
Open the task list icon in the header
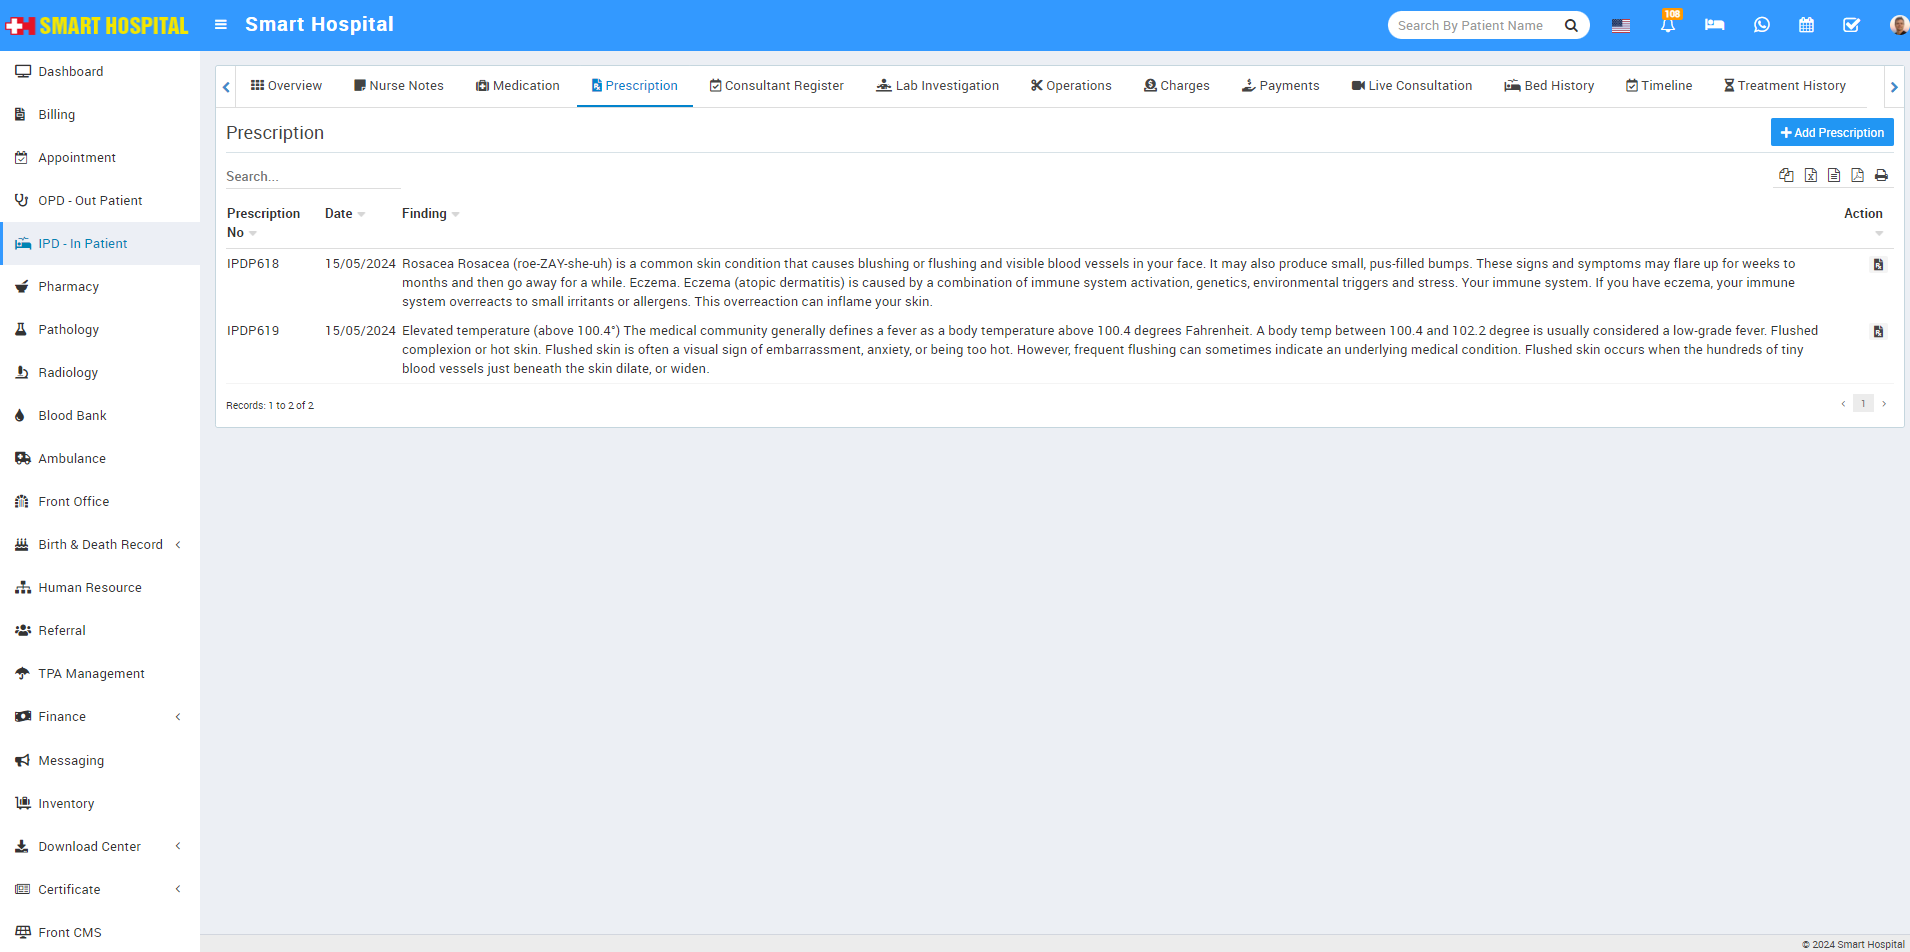1852,25
